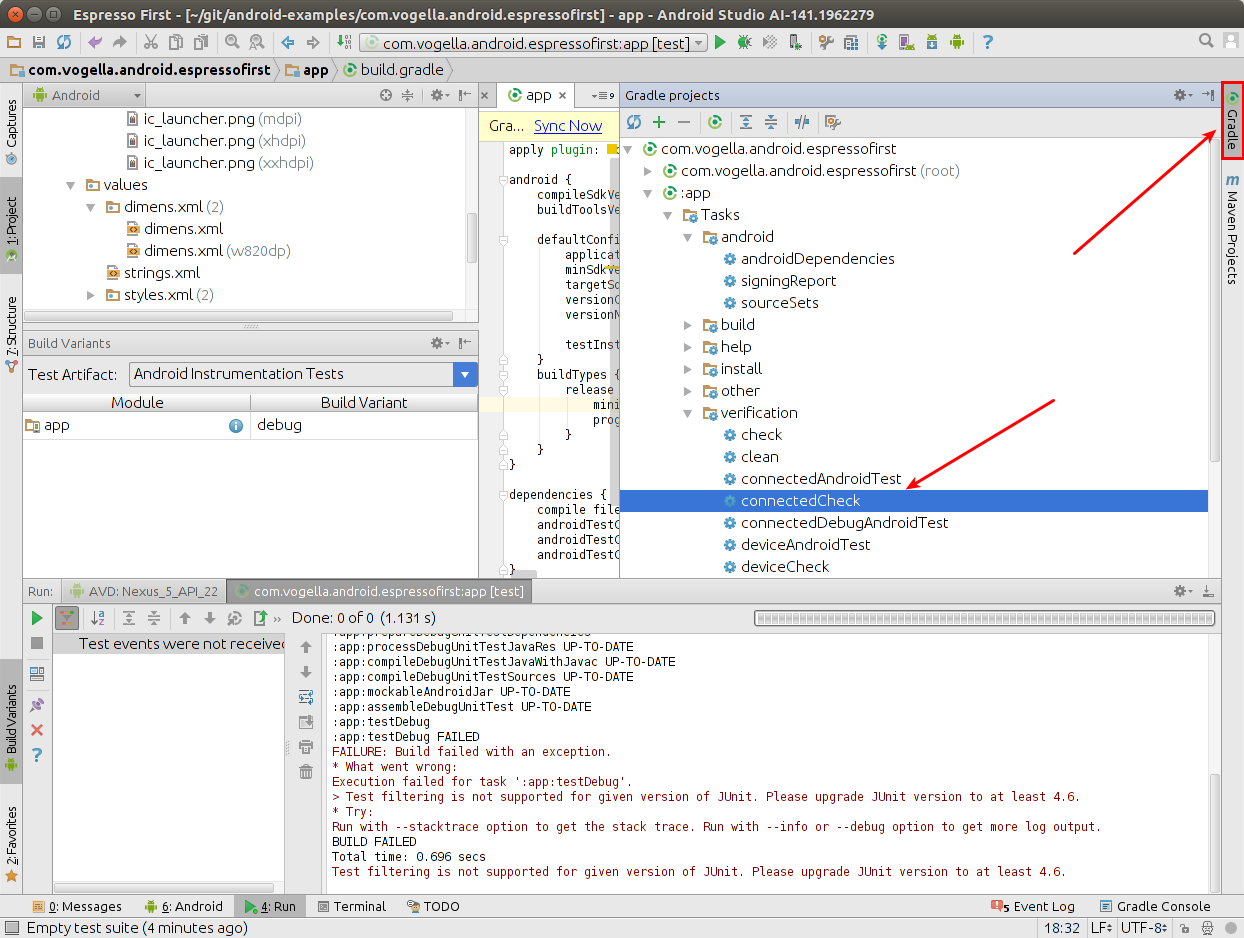
Task: Click the Debug bug icon in the main toolbar
Action: coord(744,42)
